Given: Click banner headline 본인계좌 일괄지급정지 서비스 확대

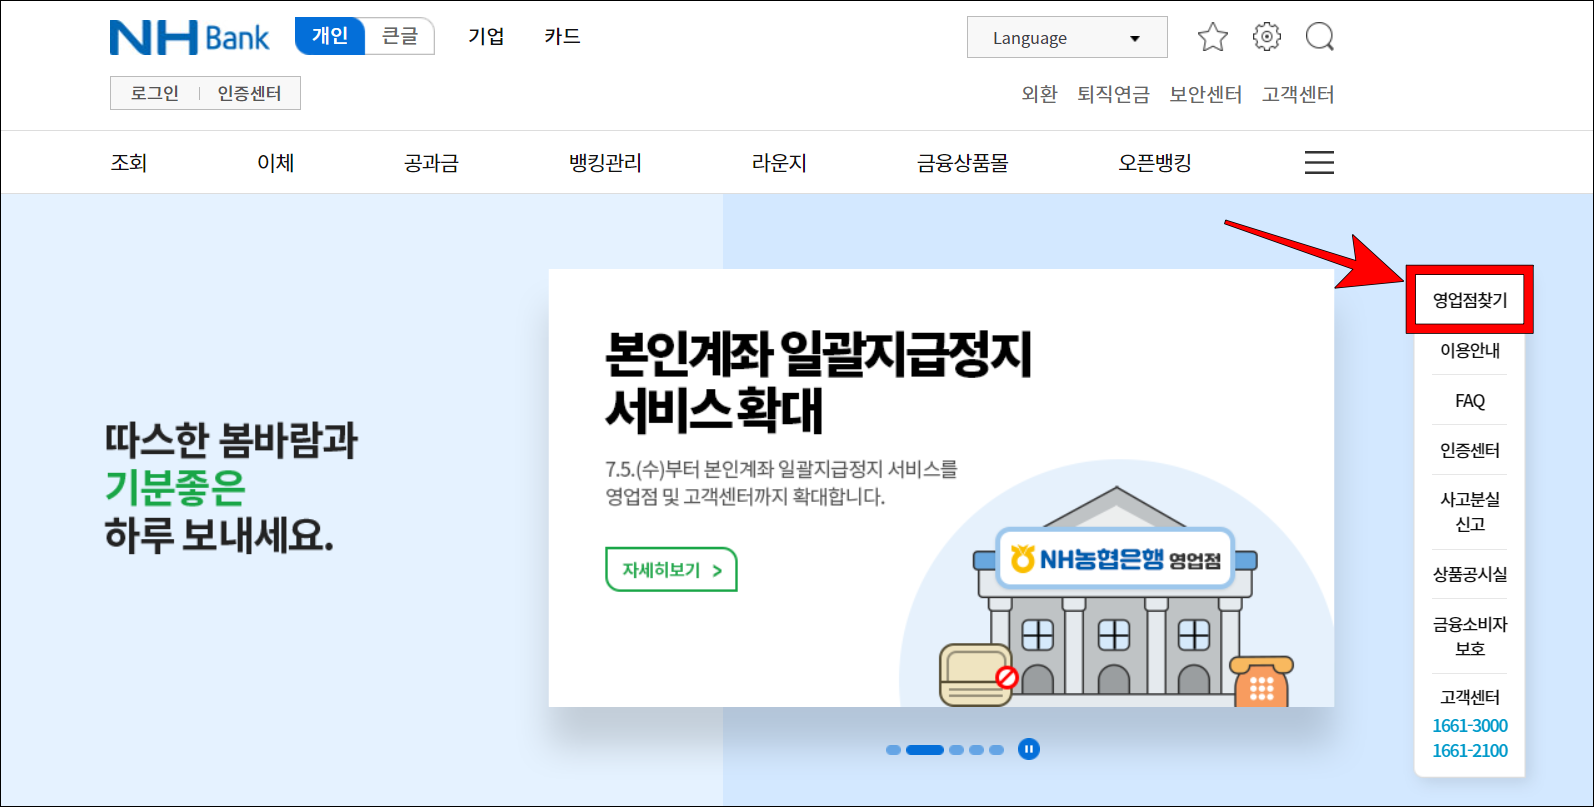Looking at the screenshot, I should pos(818,382).
